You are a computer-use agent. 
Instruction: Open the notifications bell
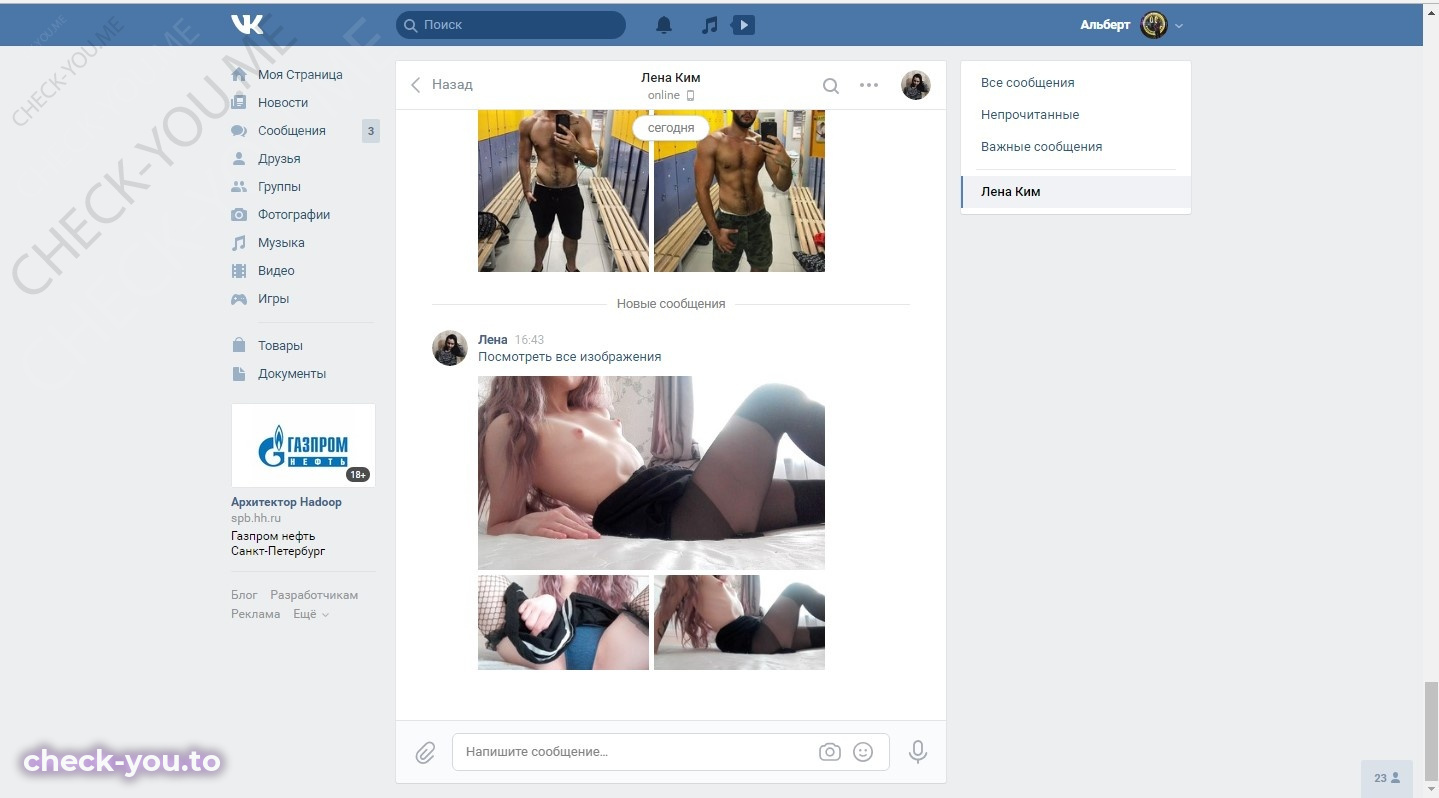[664, 25]
